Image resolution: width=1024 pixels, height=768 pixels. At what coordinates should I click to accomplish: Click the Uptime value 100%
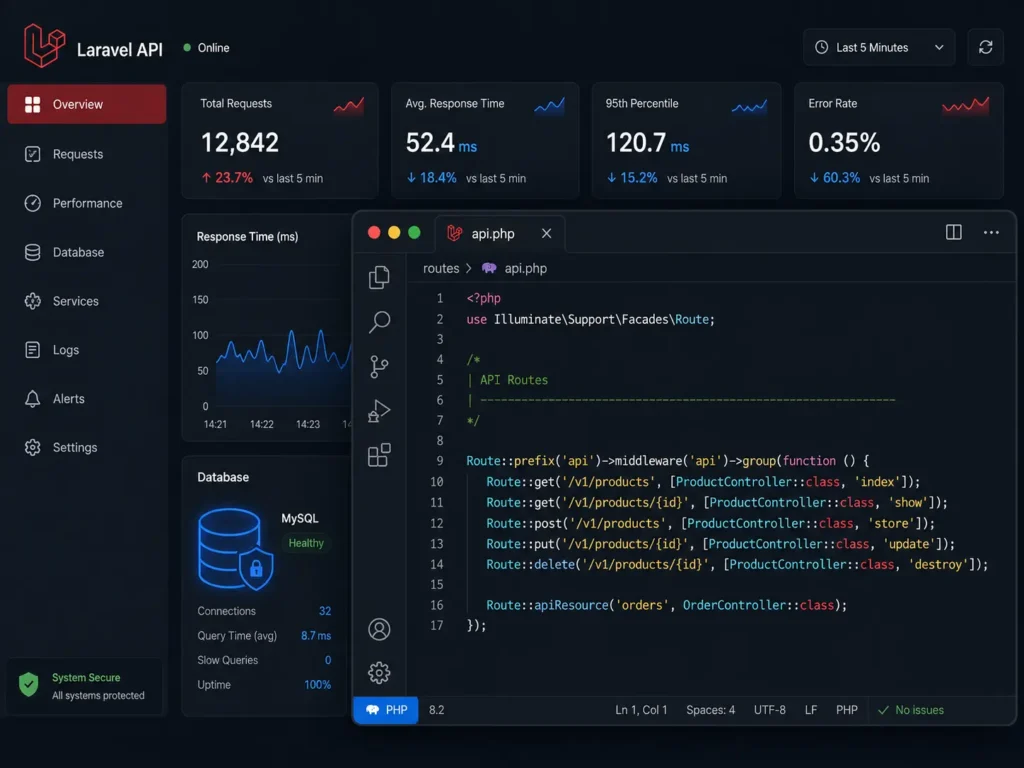317,684
